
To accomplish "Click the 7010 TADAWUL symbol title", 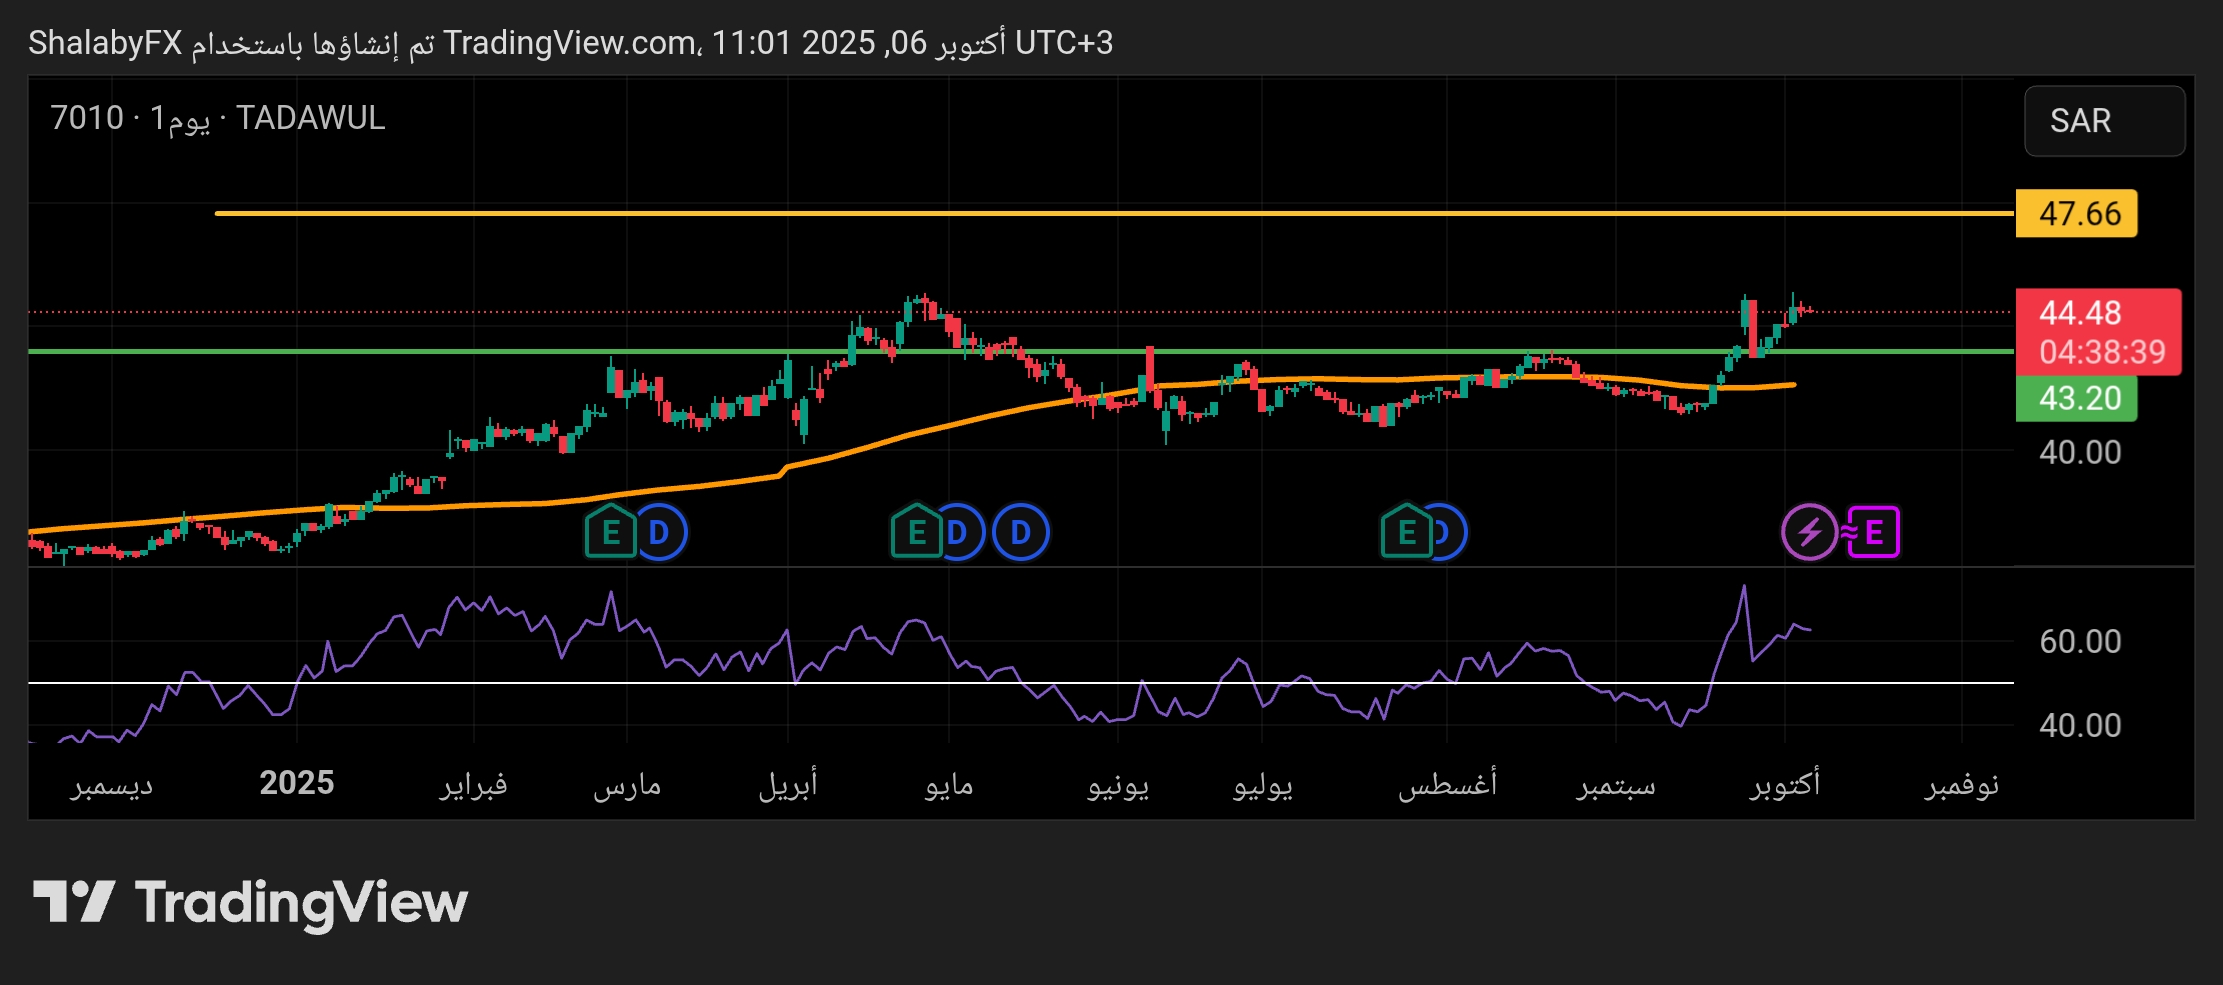I will [217, 118].
